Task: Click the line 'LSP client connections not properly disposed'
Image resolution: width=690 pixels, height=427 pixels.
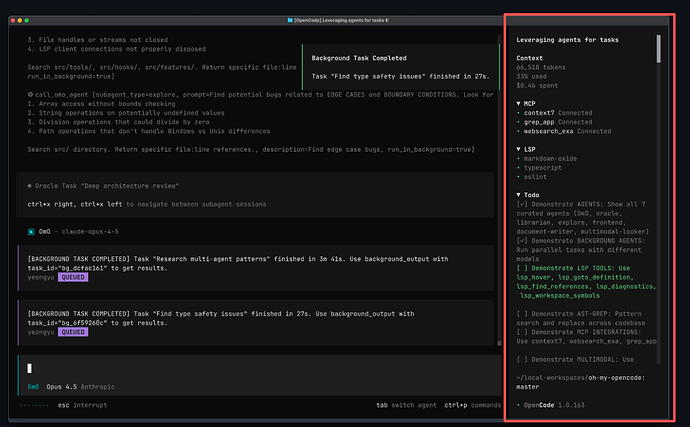Action: (x=117, y=49)
